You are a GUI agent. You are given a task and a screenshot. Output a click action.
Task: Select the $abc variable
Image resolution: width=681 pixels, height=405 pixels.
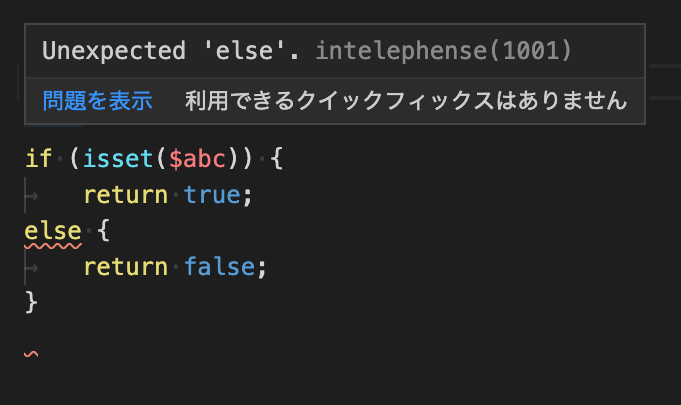click(x=198, y=159)
